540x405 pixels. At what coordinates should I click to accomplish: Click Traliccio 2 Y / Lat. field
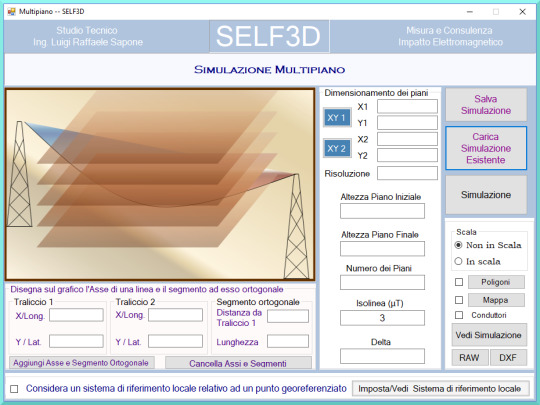pos(175,341)
